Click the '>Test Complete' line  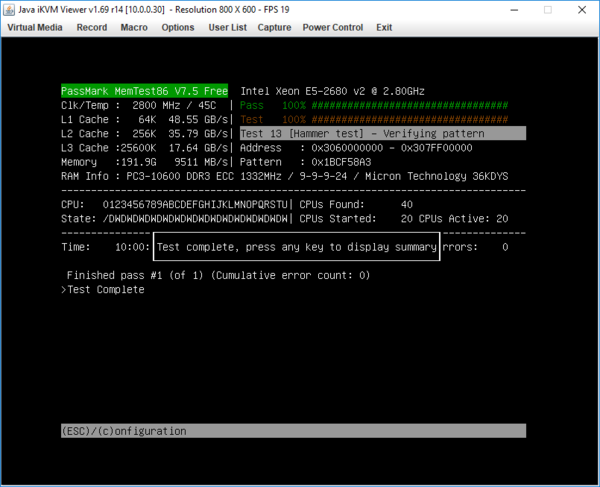pos(103,289)
